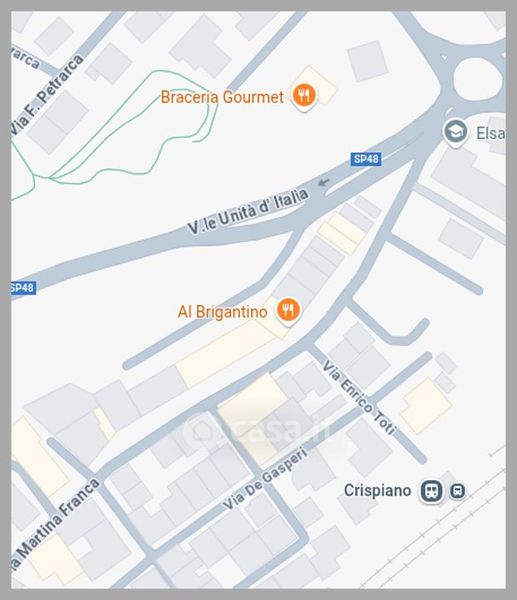Viewport: 517px width, 600px height.
Task: Select the Crispiano train station icon
Action: point(432,491)
